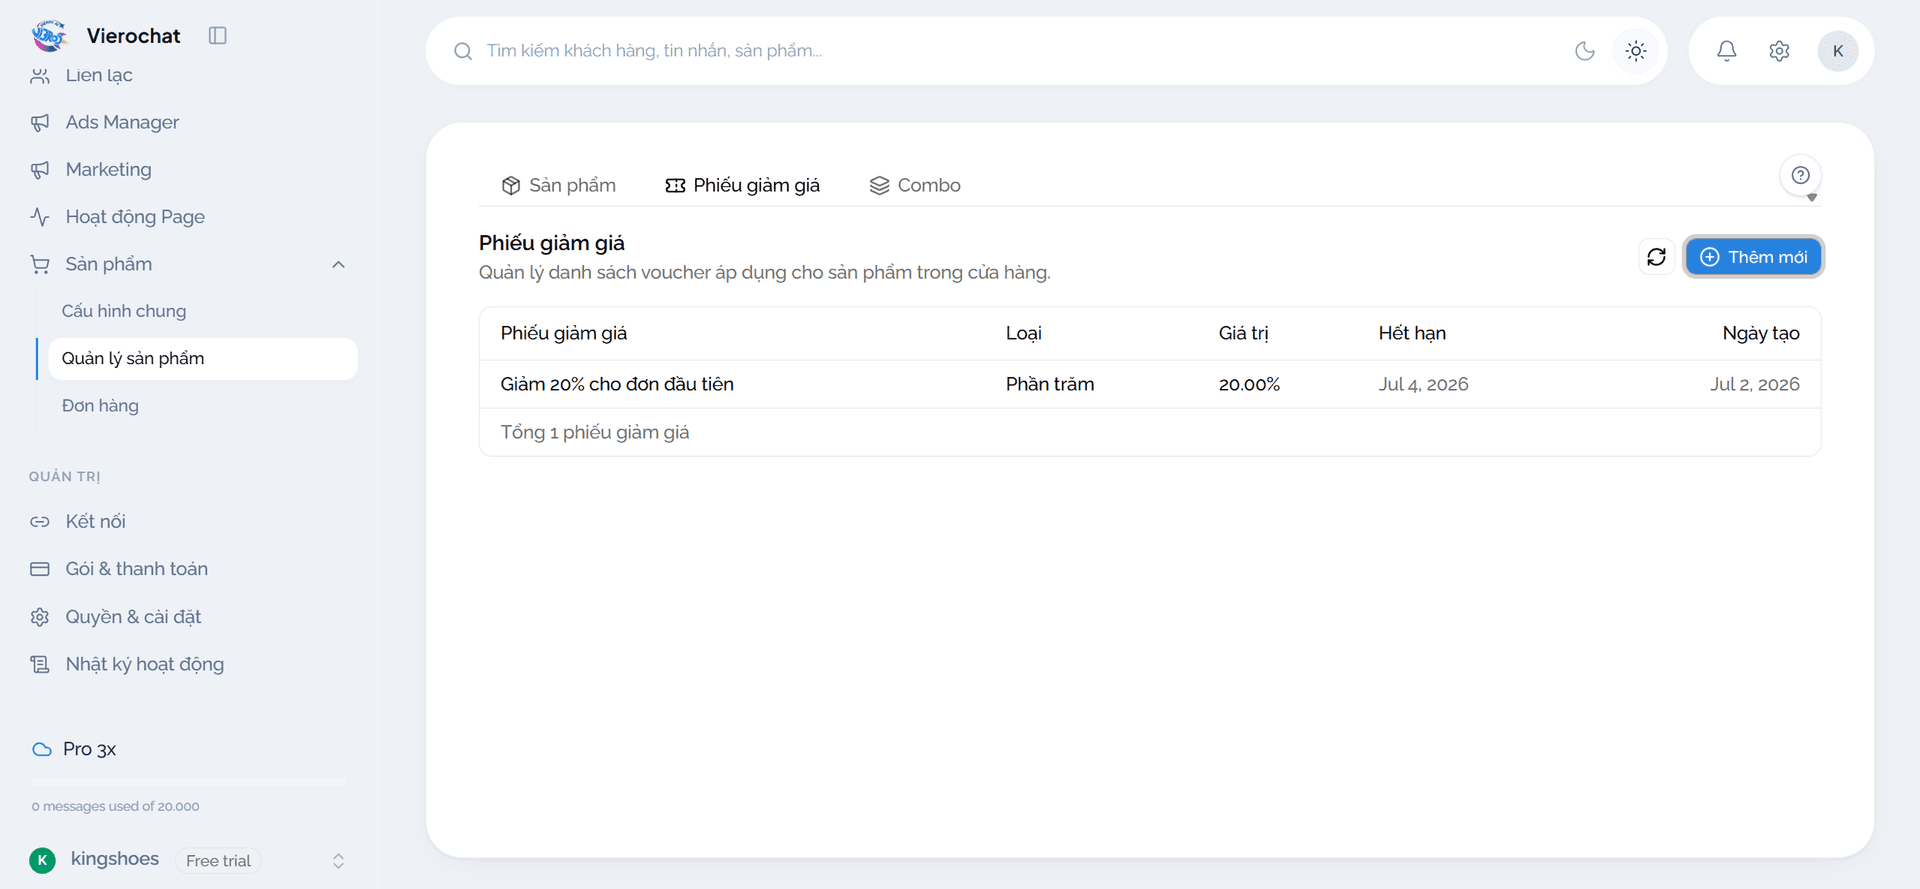Click the Pro 3x plan label
This screenshot has height=889, width=1920.
[x=89, y=749]
